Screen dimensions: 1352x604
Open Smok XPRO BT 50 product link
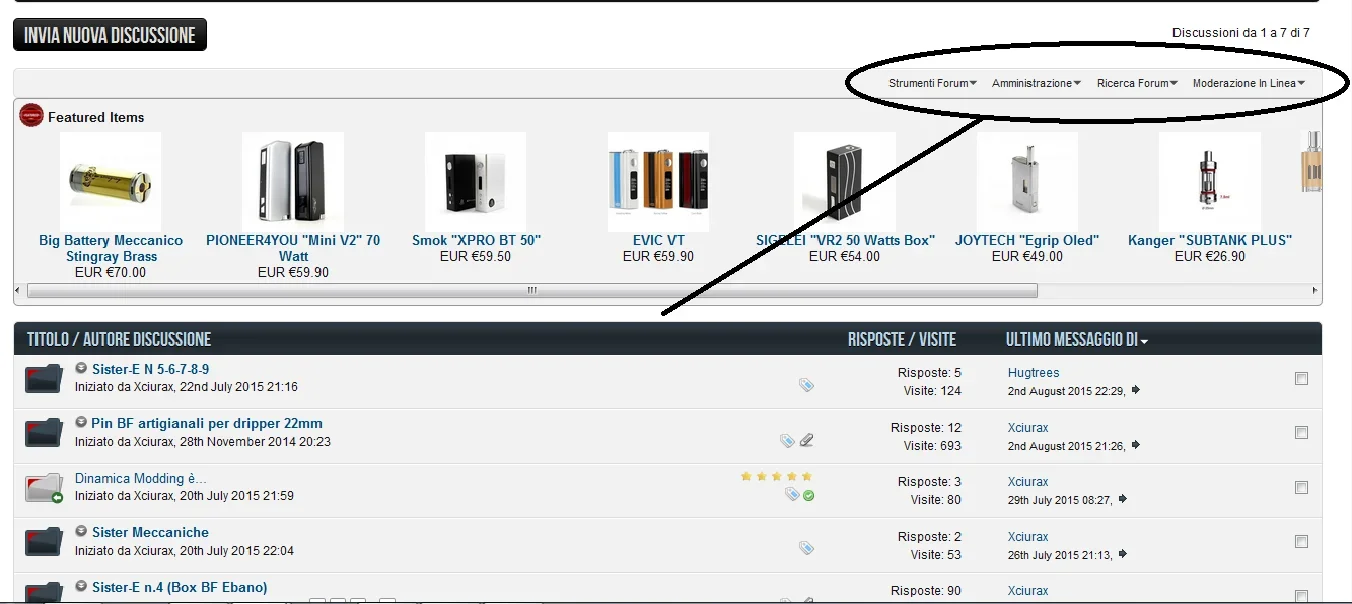point(476,240)
